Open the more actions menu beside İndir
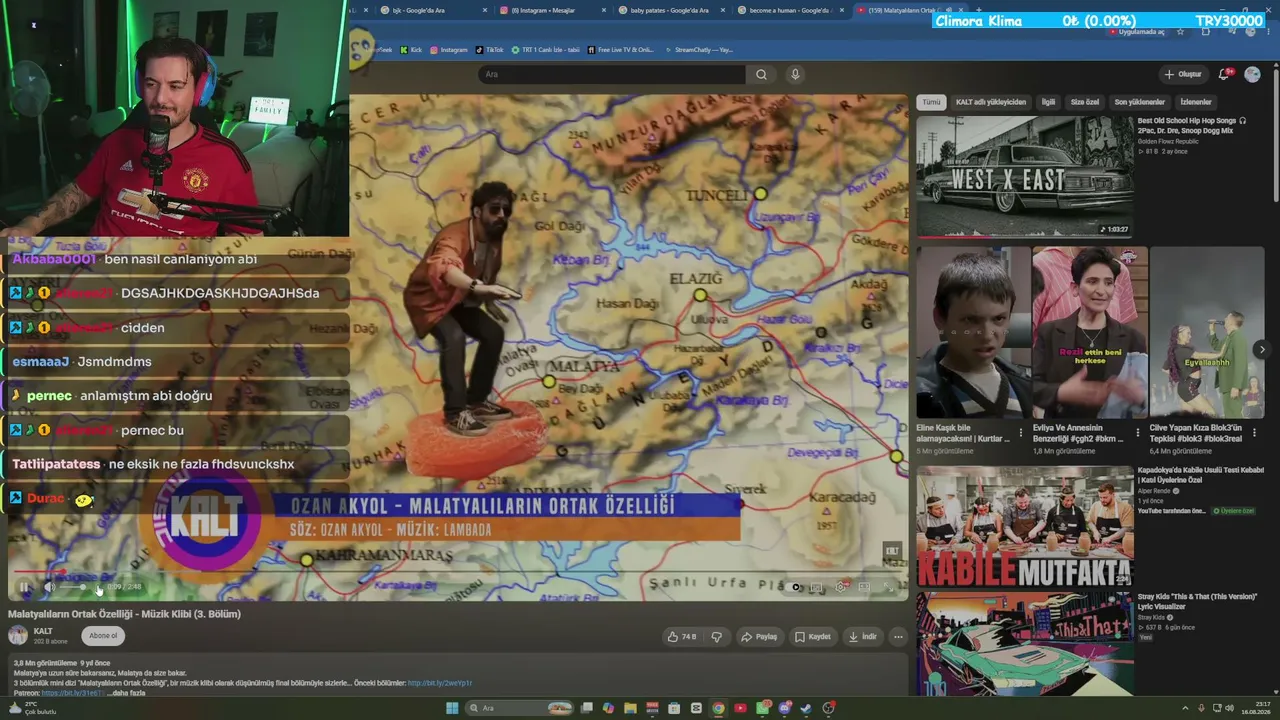Viewport: 1280px width, 720px height. coord(898,636)
